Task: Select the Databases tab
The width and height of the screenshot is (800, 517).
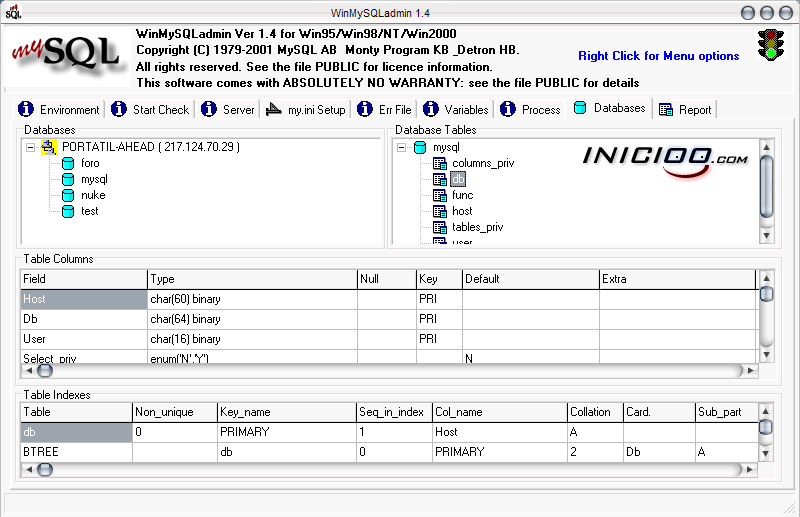Action: 609,108
